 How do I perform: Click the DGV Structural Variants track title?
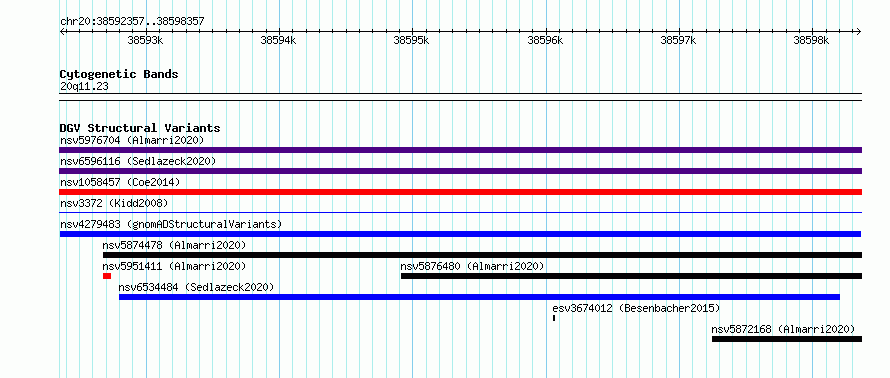pyautogui.click(x=140, y=128)
